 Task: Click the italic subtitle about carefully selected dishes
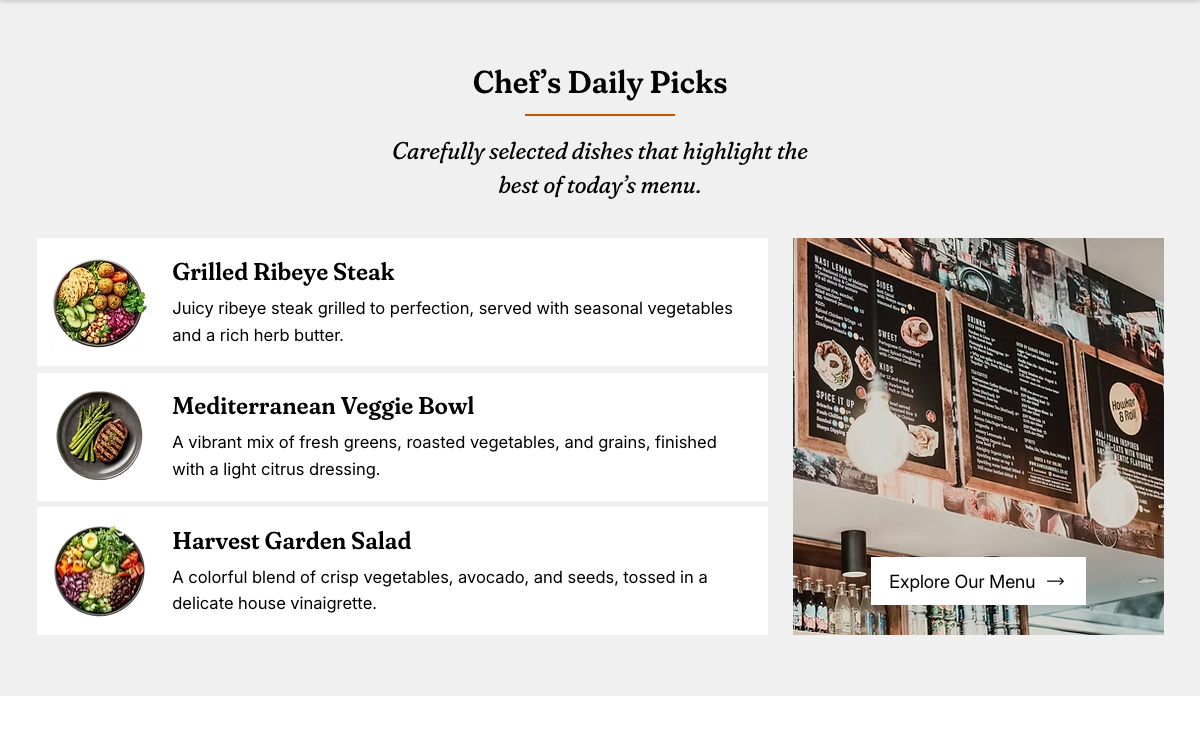600,168
